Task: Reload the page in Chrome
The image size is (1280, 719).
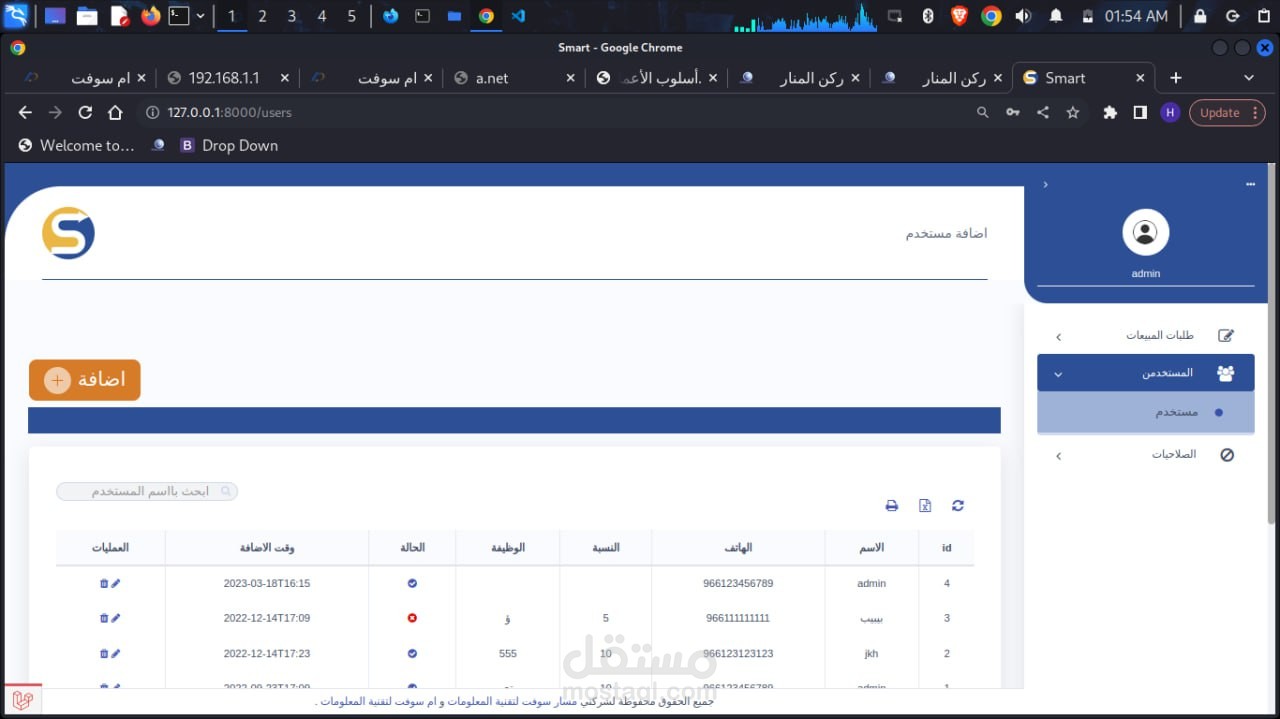Action: tap(85, 113)
